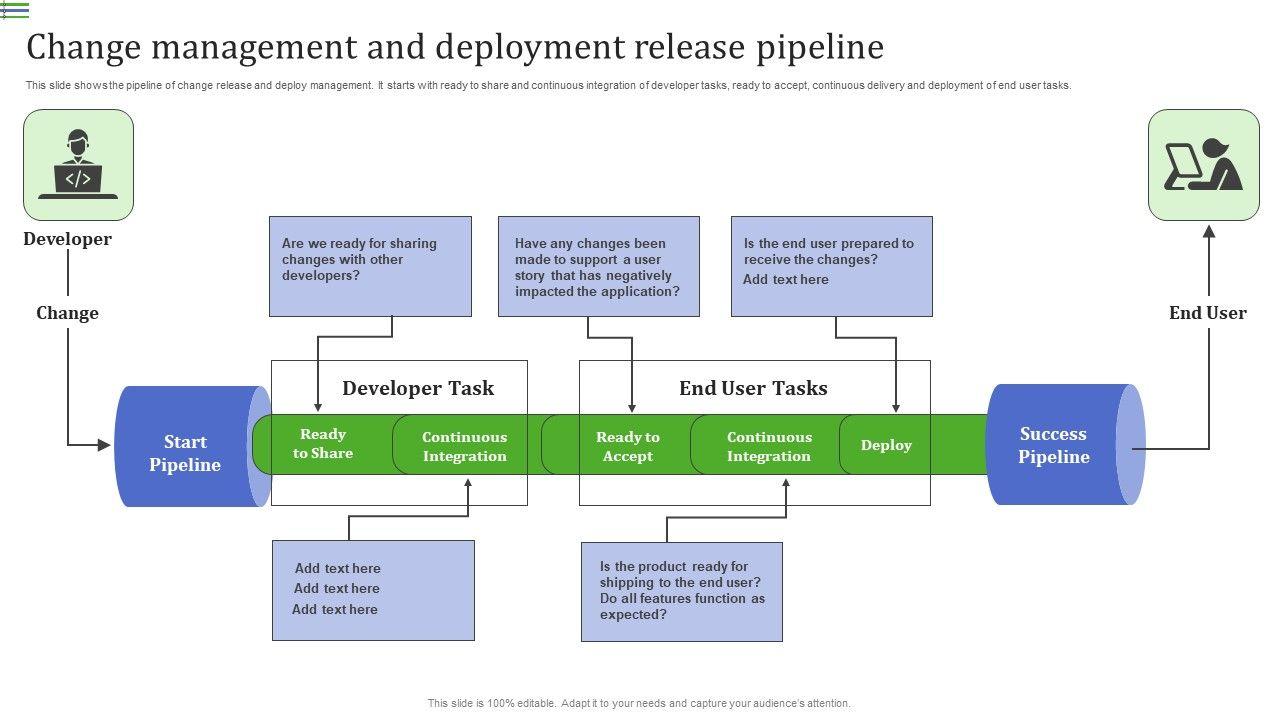Select the Developer Task heading
Viewport: 1280px width, 720px height.
pos(418,388)
